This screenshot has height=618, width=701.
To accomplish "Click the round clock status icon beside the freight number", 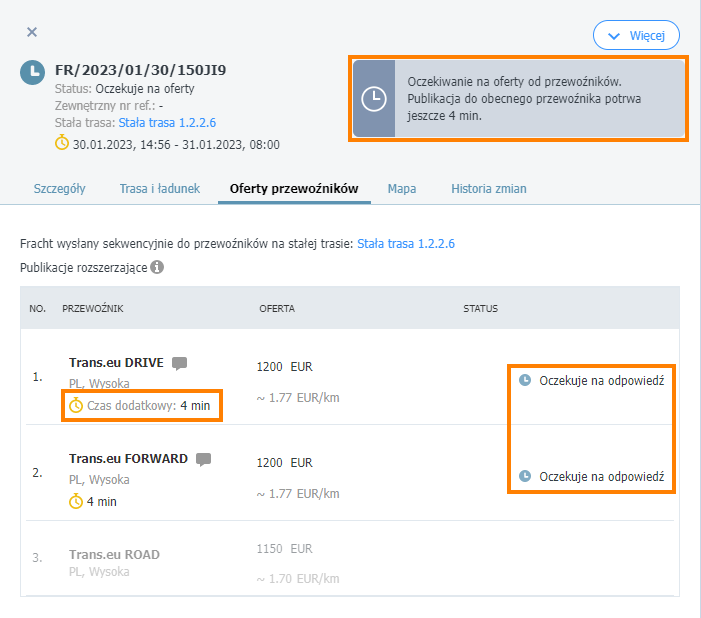I will 33,72.
